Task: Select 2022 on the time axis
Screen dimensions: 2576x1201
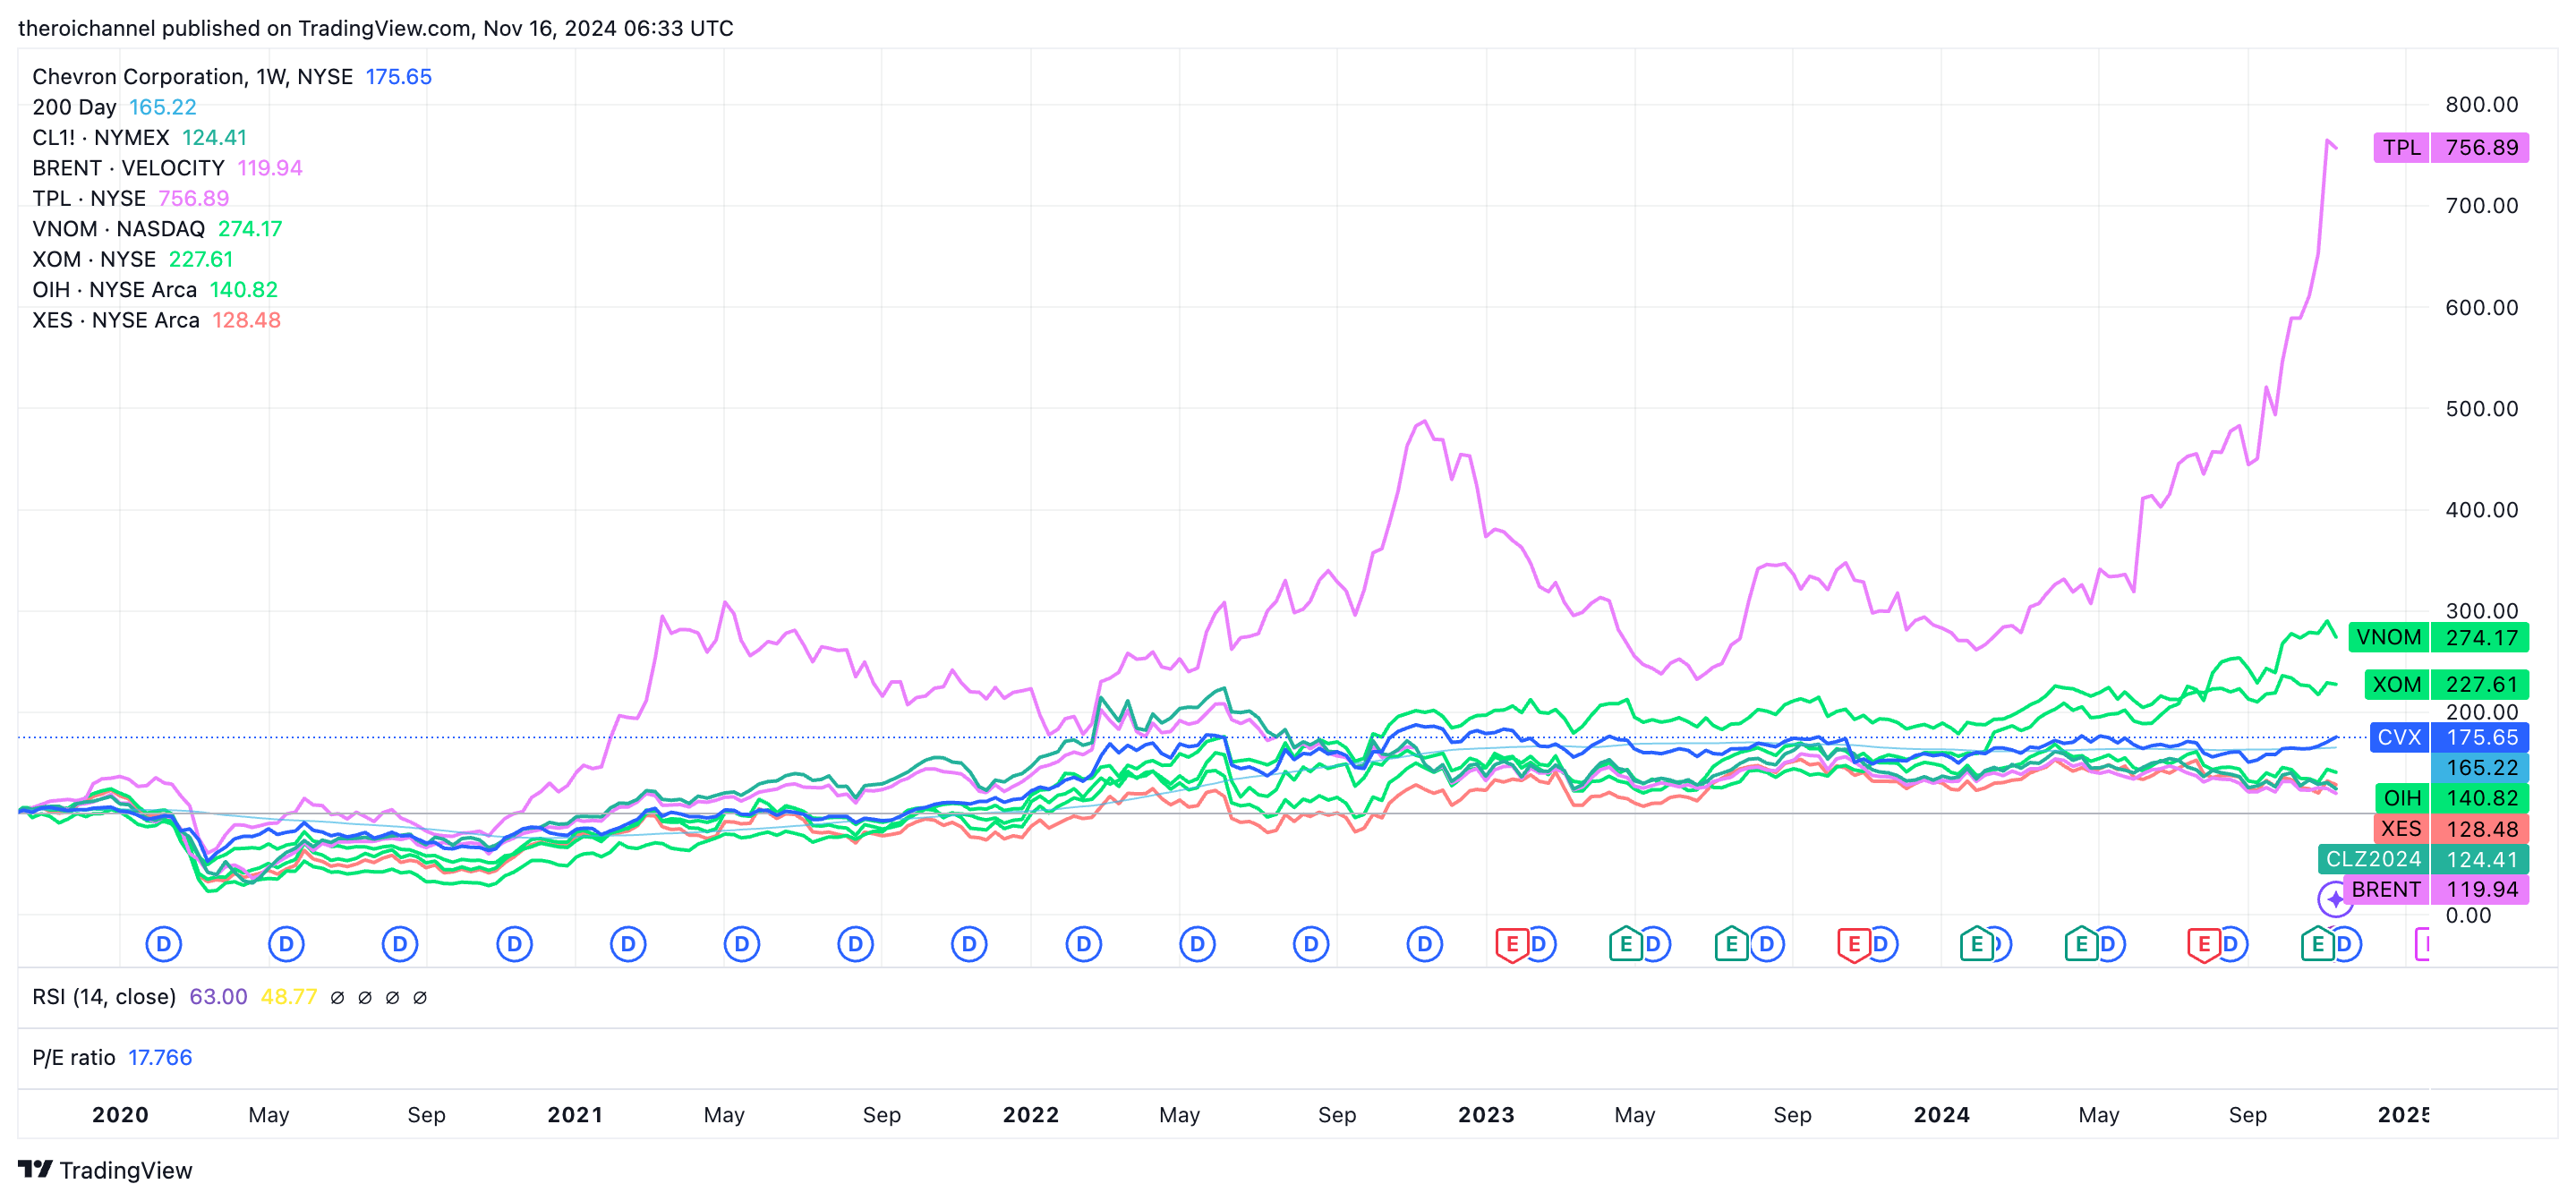Action: pos(1031,1114)
